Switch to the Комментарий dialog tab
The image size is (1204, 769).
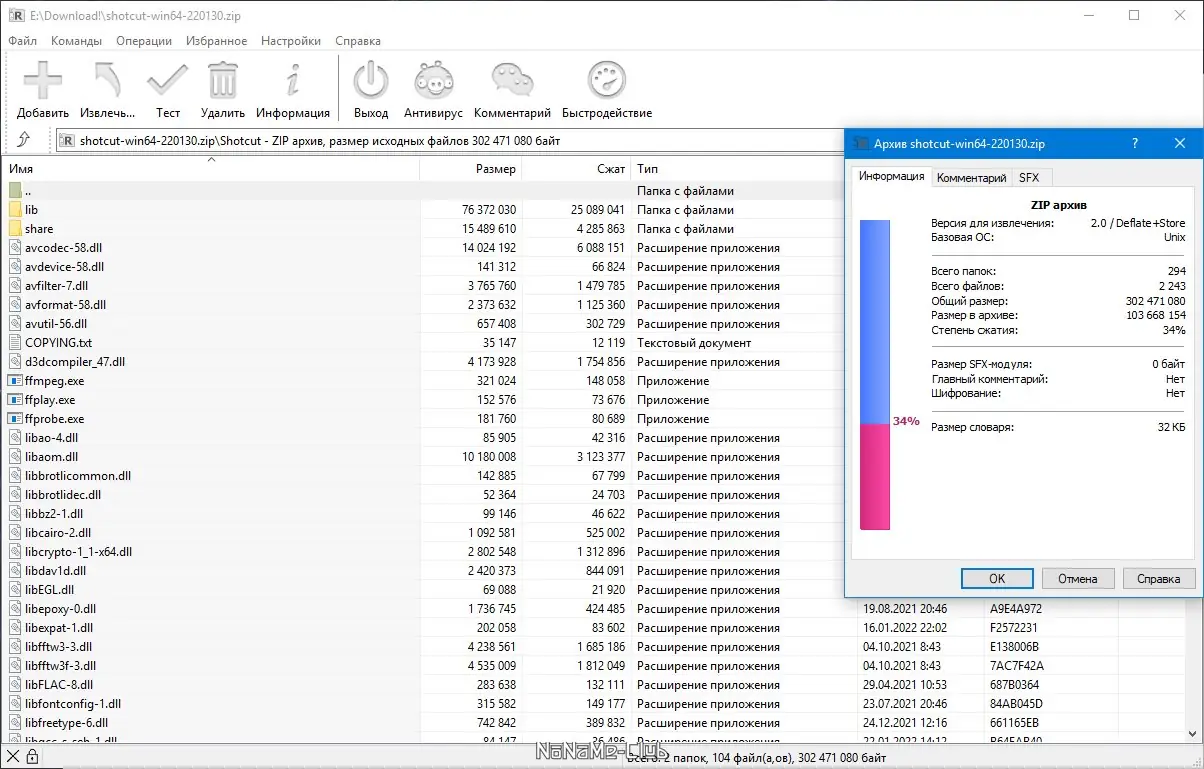970,178
